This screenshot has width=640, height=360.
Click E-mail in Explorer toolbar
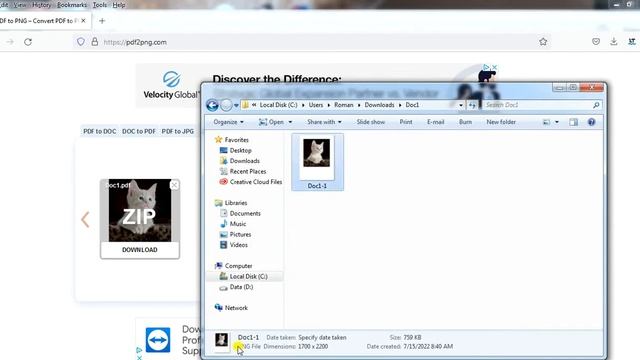436,122
